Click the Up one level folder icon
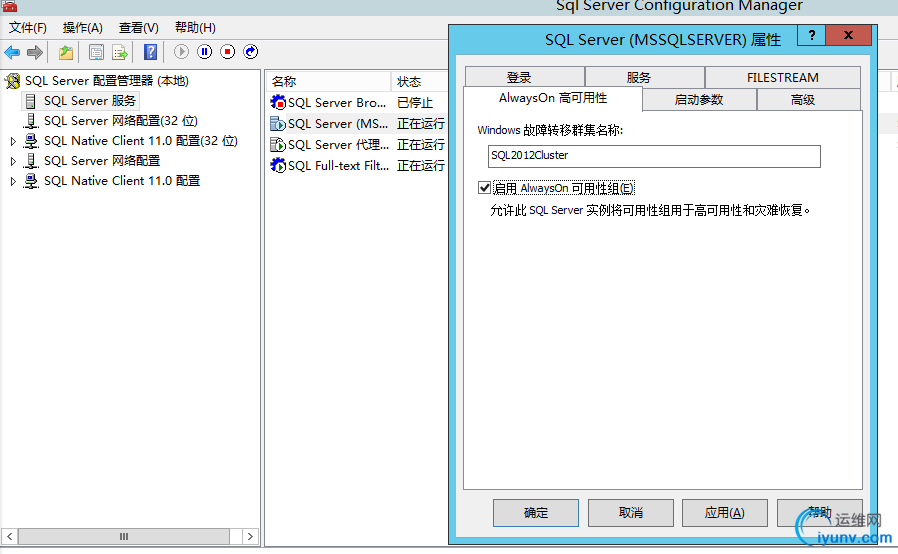The width and height of the screenshot is (898, 554). click(x=66, y=53)
